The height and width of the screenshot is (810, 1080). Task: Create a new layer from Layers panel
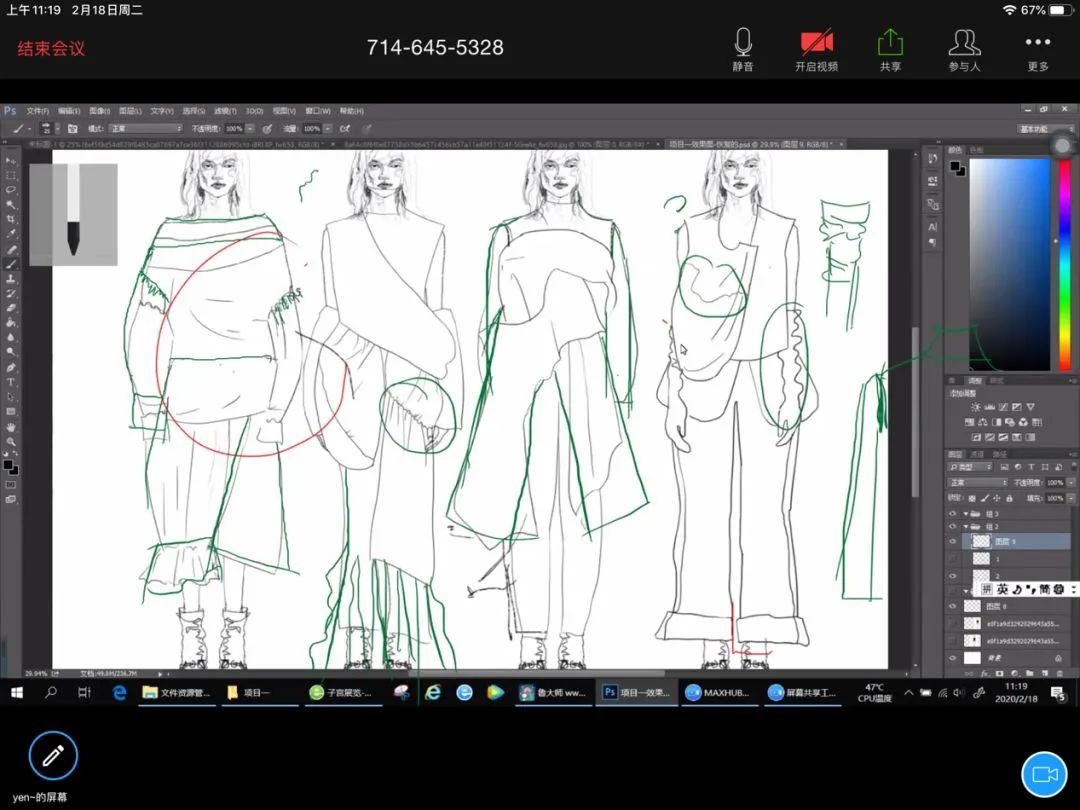click(x=1044, y=673)
